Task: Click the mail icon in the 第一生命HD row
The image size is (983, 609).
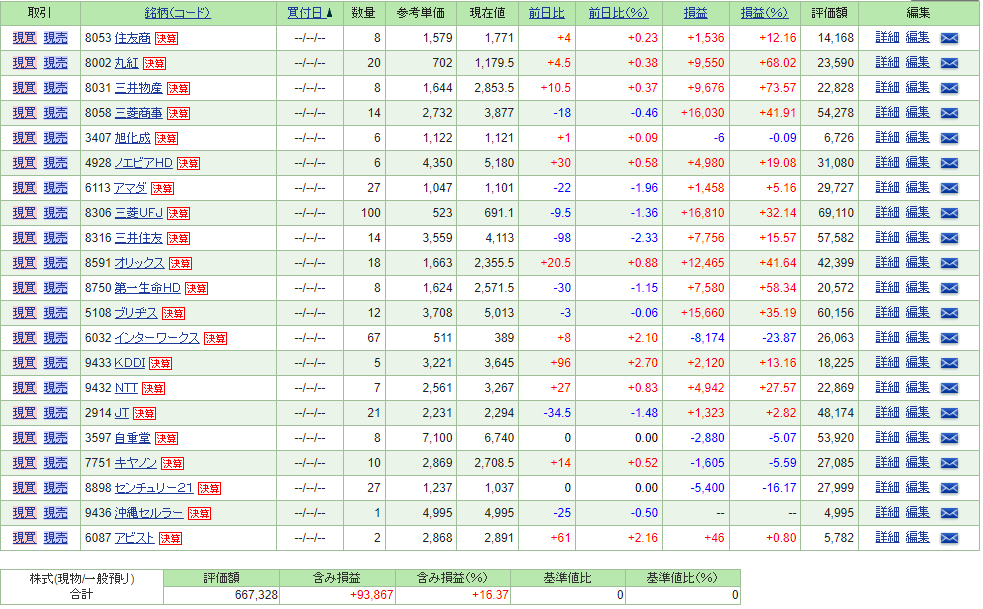Action: [949, 289]
